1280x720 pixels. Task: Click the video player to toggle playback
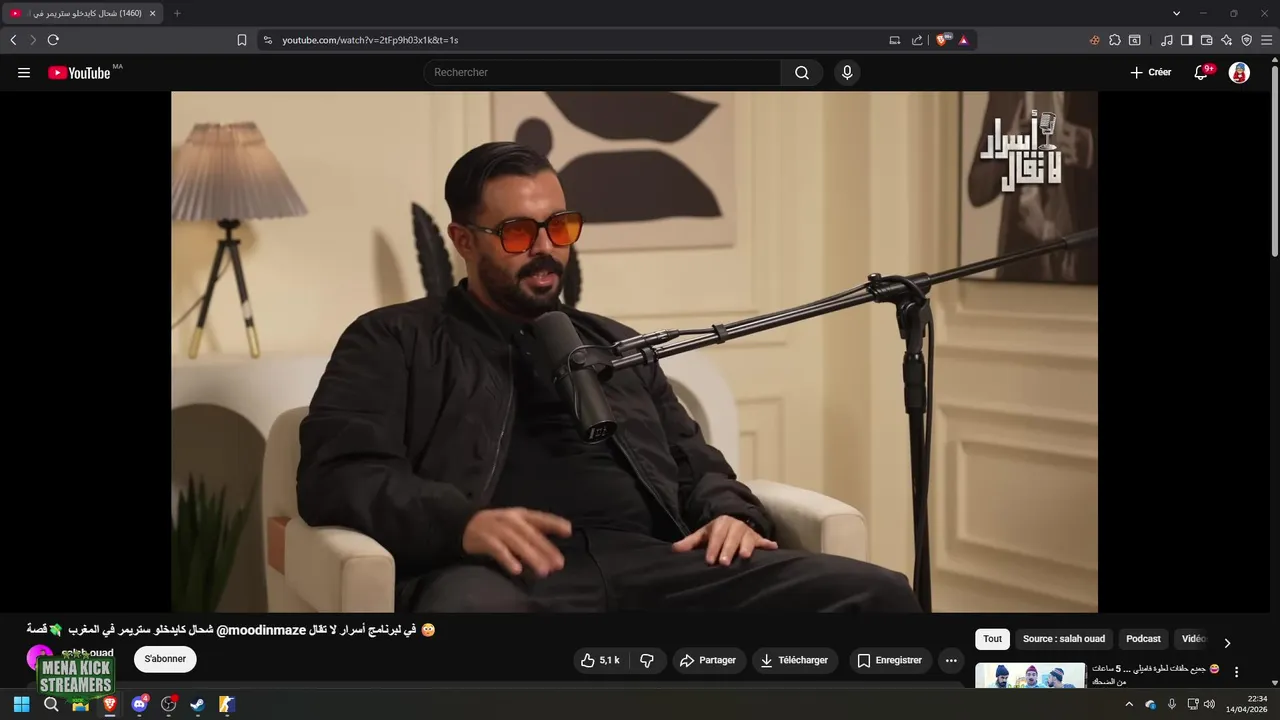634,352
